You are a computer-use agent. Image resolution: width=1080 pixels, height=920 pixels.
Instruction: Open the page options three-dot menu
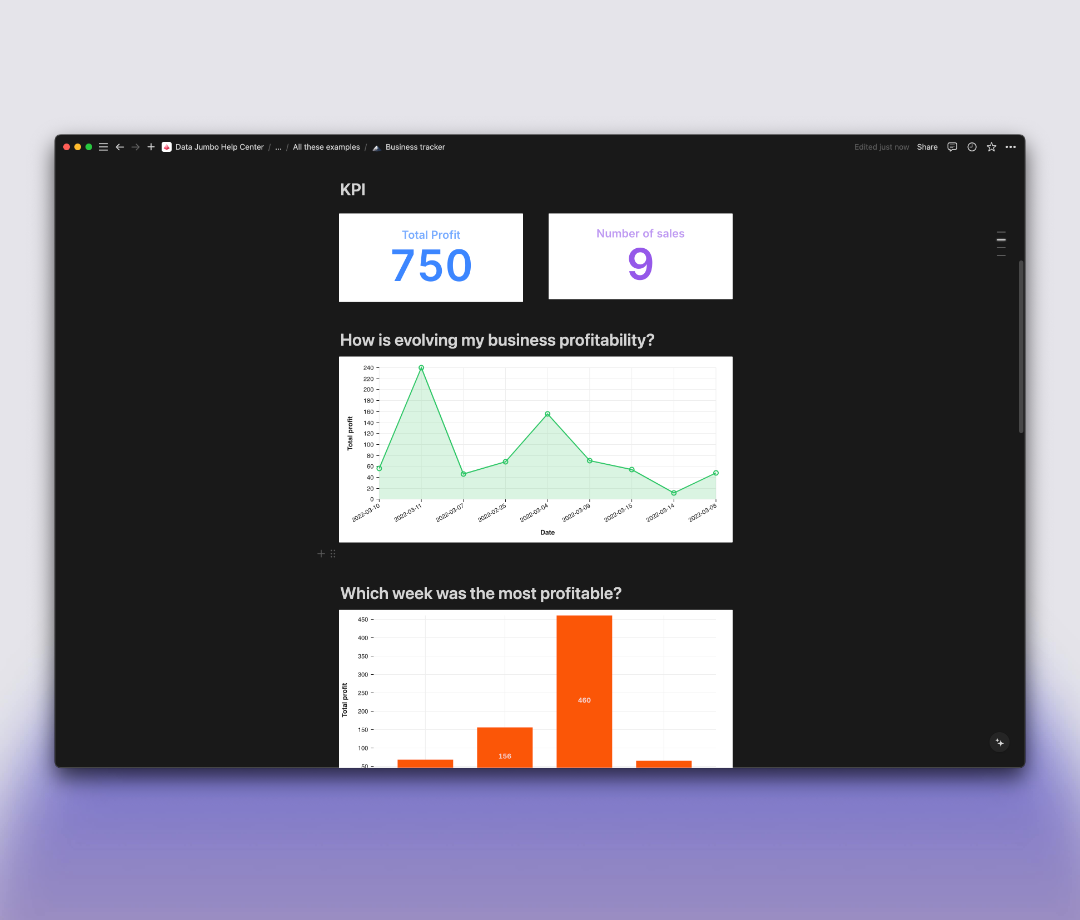1010,147
